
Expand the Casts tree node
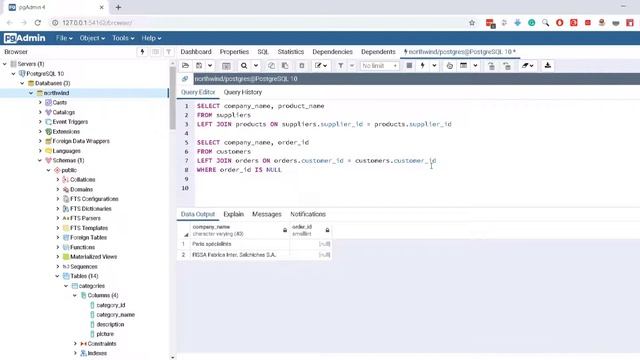click(x=40, y=102)
